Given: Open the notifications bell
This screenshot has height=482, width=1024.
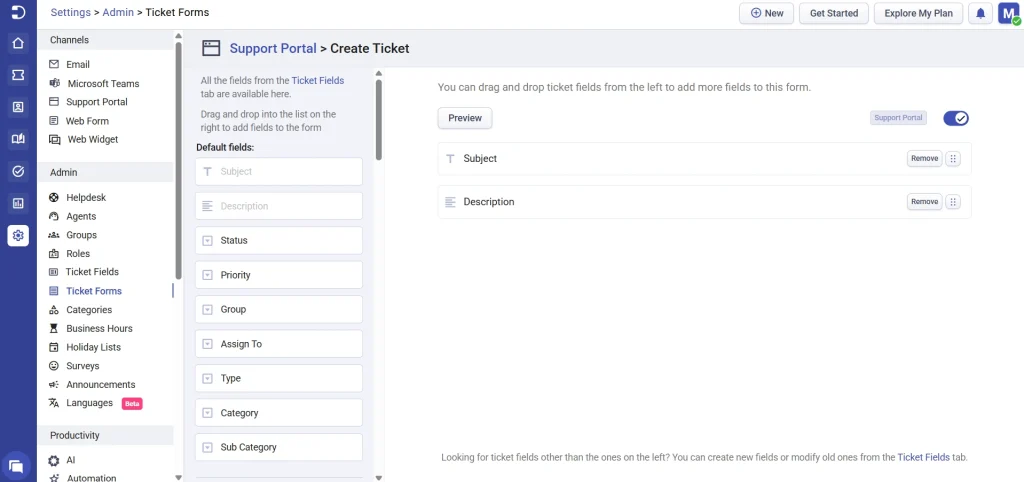Looking at the screenshot, I should click(980, 13).
